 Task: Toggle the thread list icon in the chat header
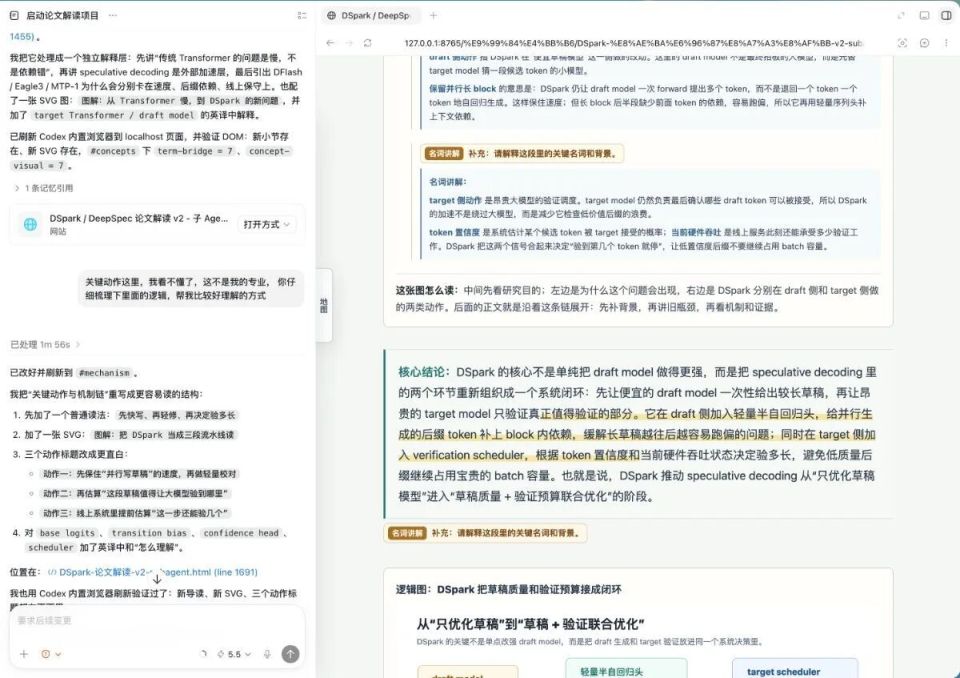pos(302,15)
